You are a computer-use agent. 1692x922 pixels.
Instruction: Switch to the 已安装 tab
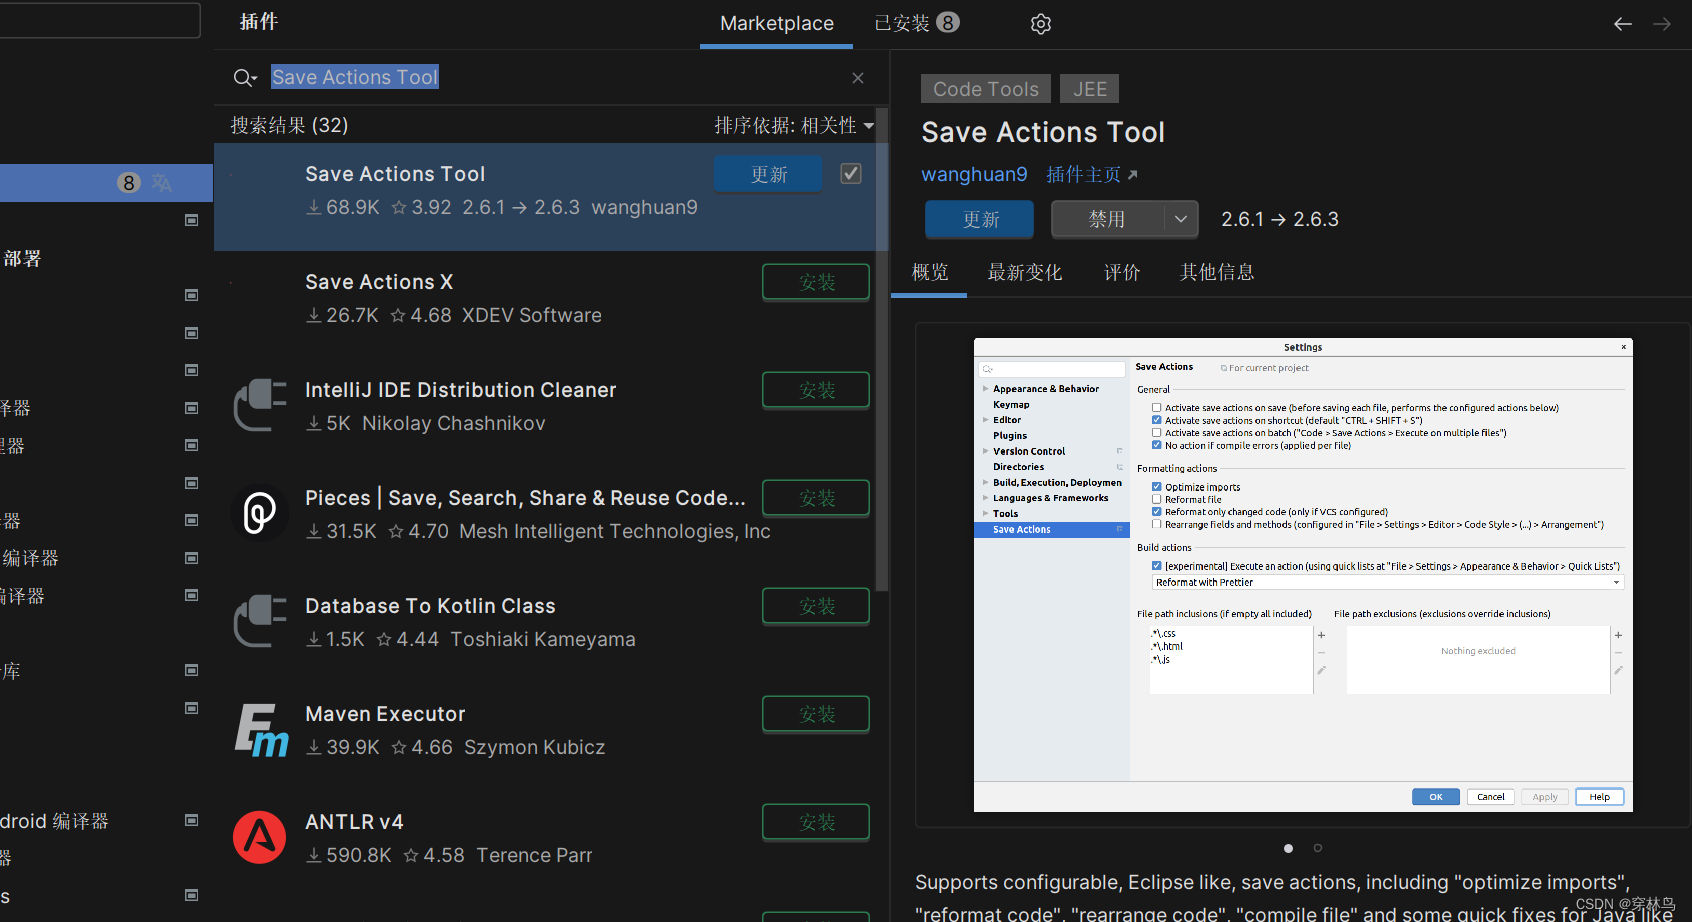tap(916, 23)
